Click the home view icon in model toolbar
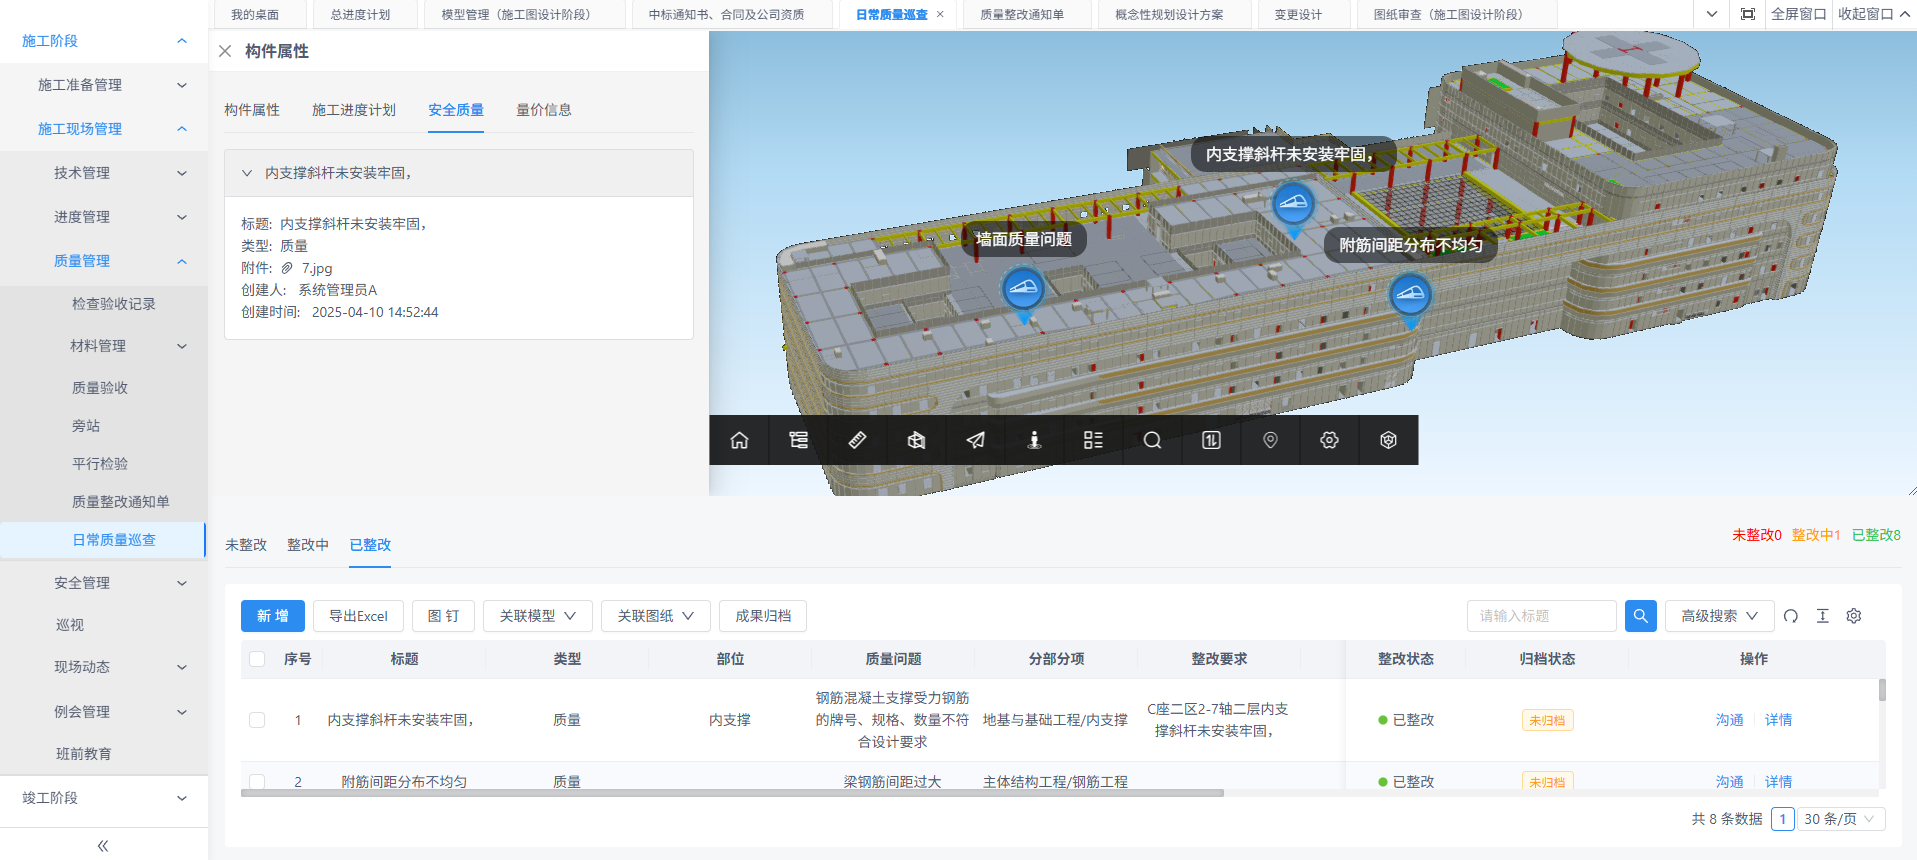Screen dimensions: 1917x860 point(739,440)
